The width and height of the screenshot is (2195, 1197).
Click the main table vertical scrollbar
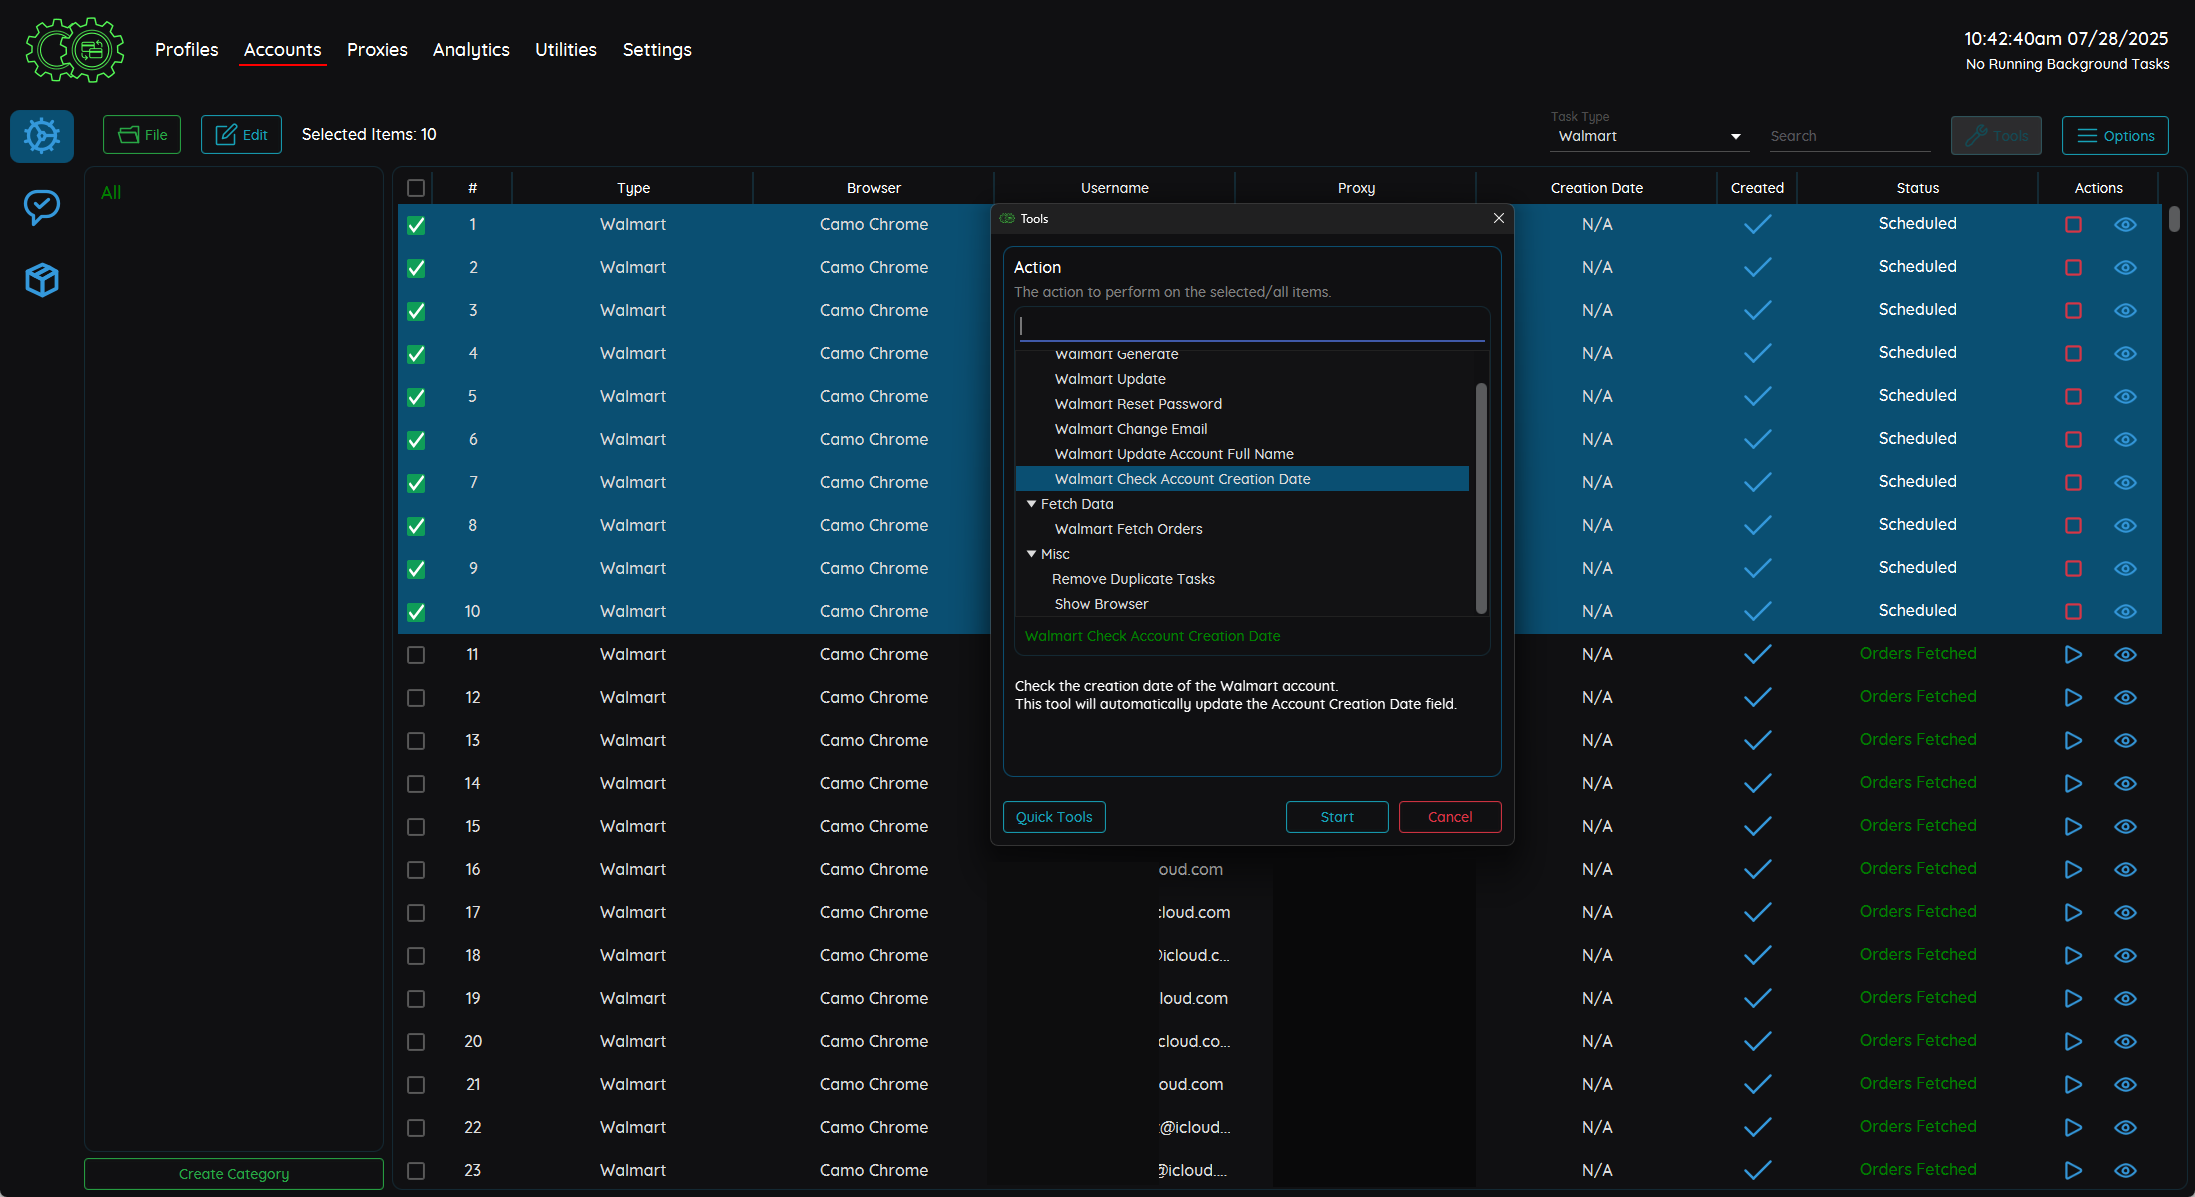point(2174,219)
